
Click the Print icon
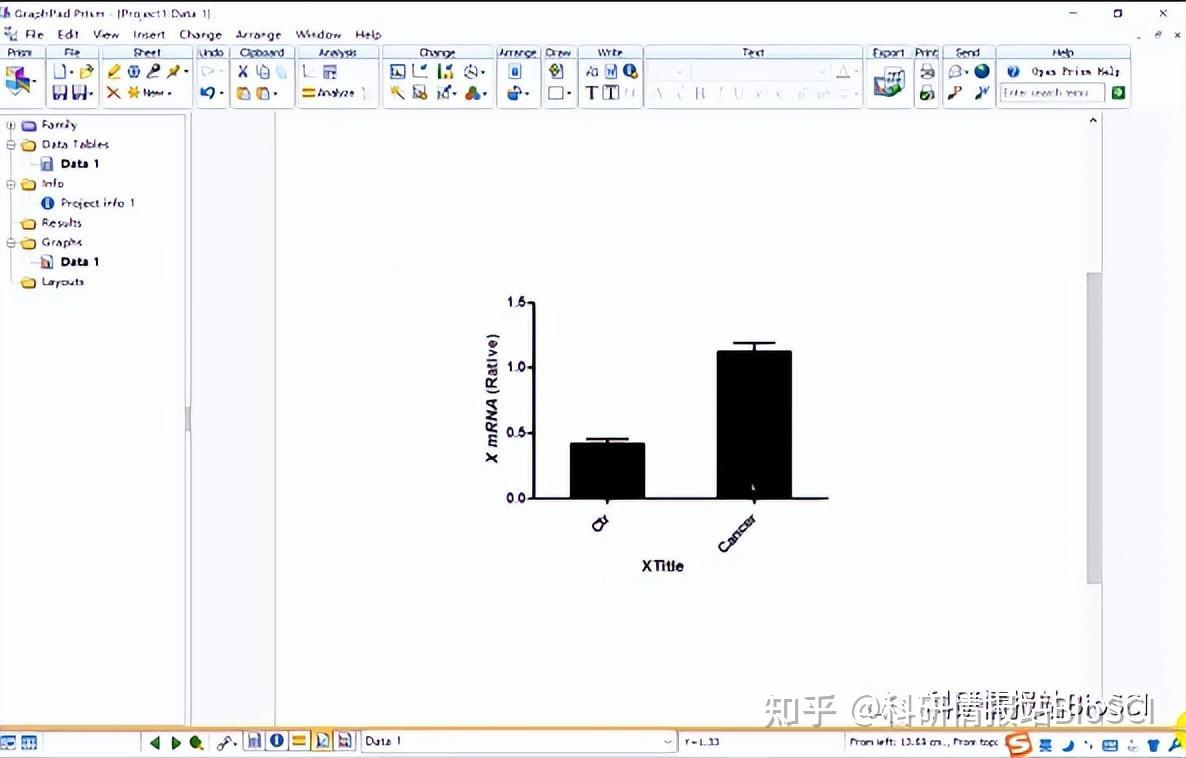pyautogui.click(x=926, y=71)
